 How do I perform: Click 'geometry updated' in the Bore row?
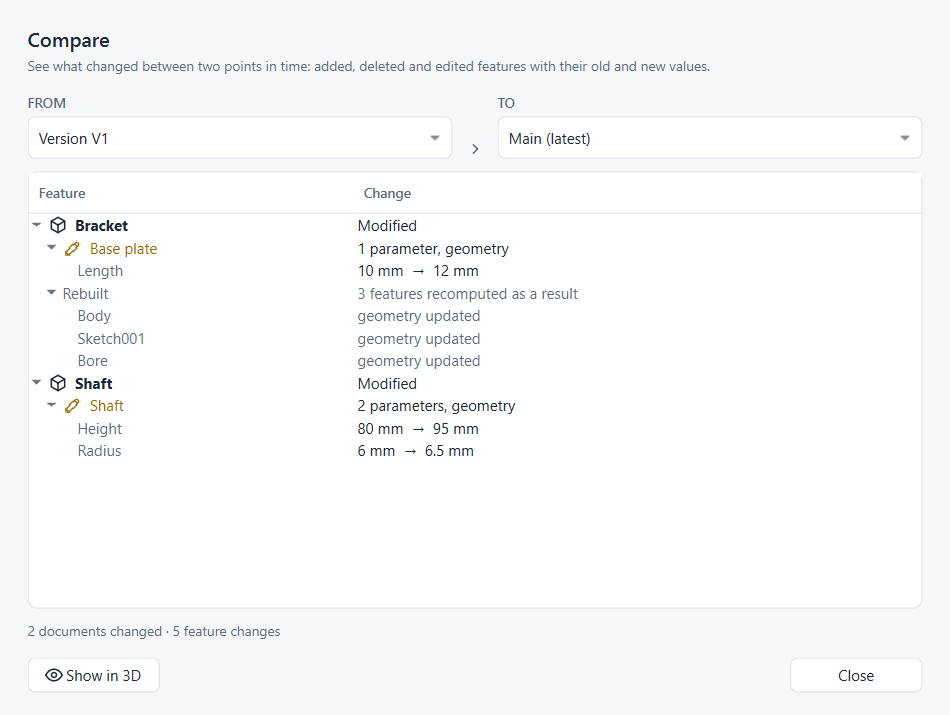pos(419,361)
